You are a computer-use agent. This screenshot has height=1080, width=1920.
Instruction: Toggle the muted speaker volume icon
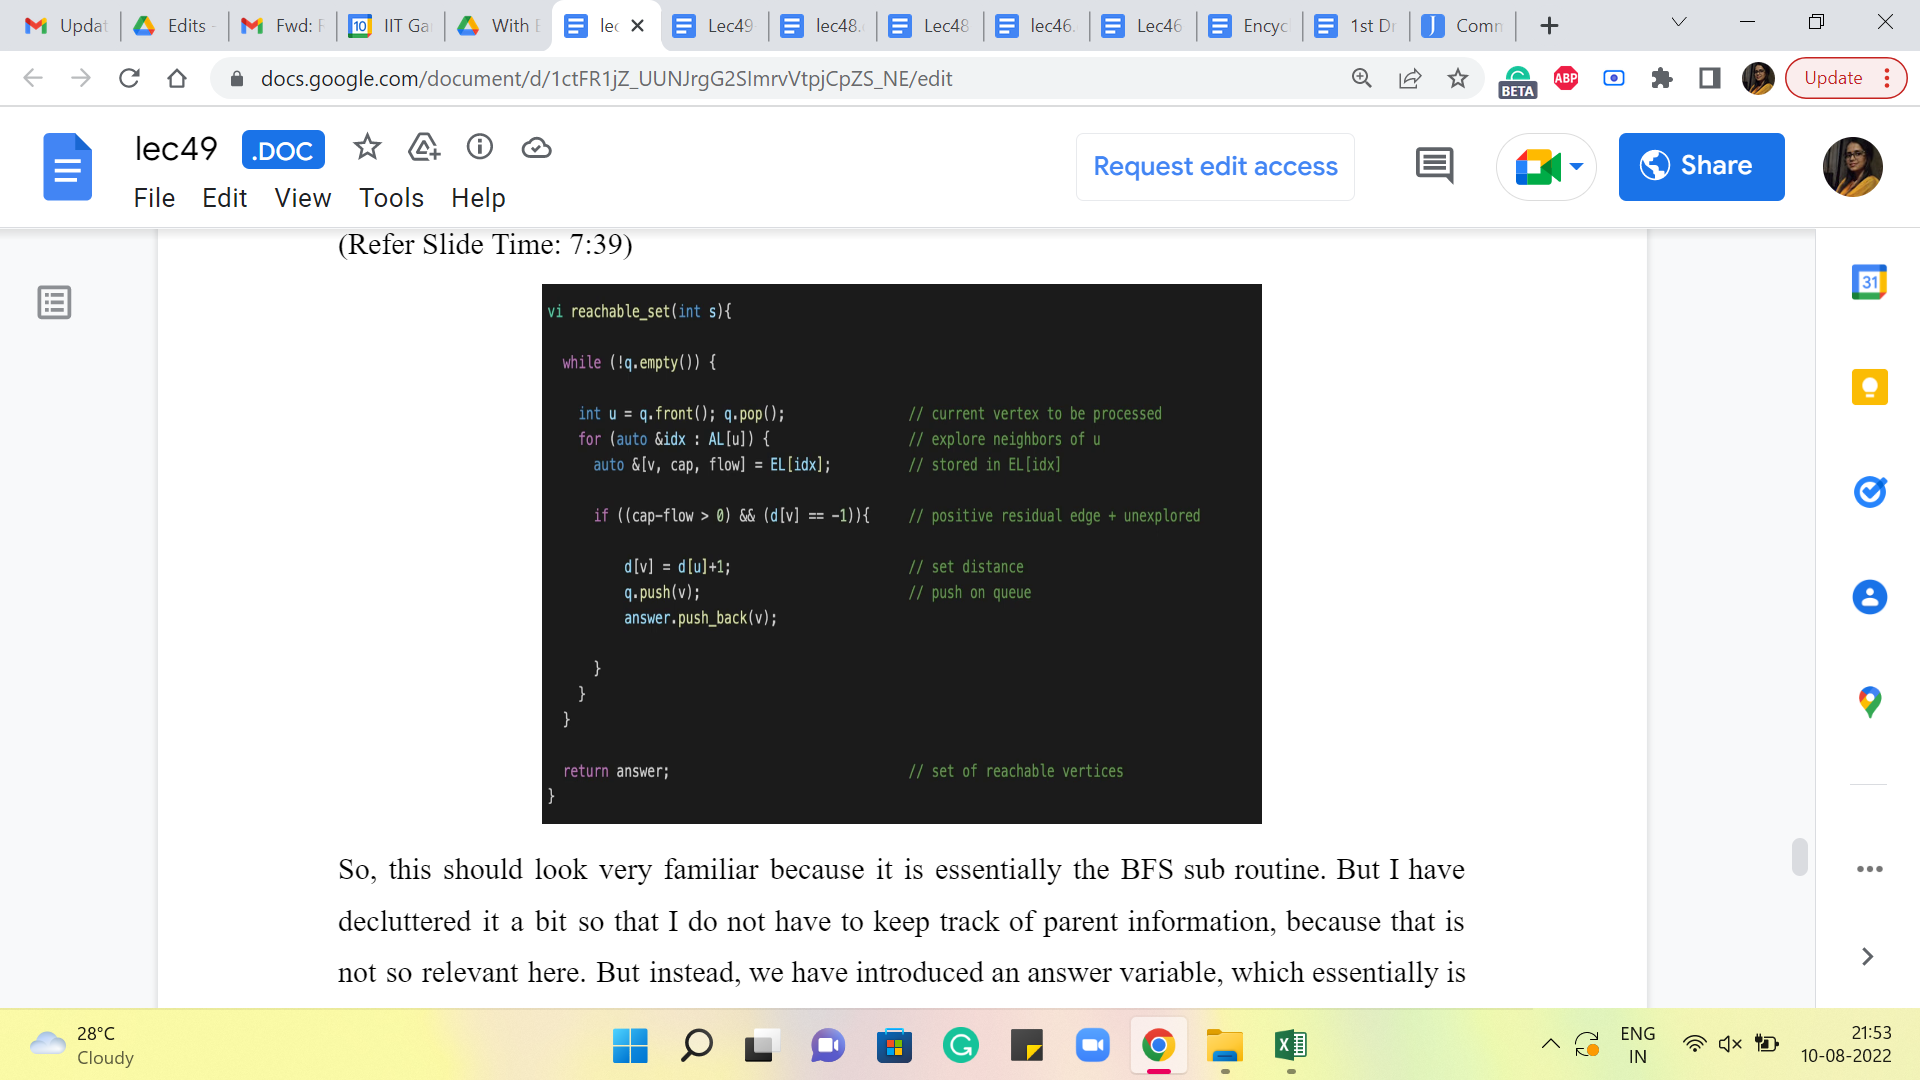tap(1730, 1045)
